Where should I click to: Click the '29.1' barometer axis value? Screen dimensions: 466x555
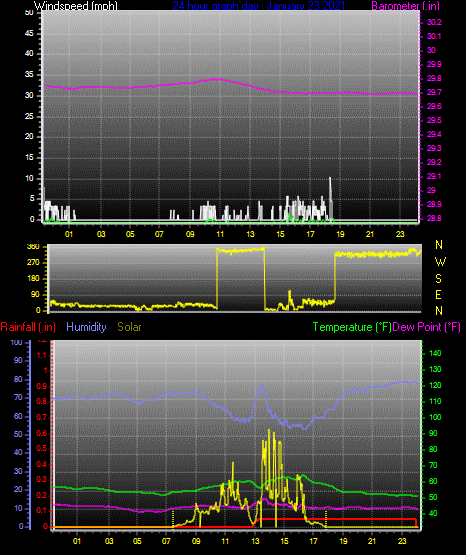click(x=434, y=176)
